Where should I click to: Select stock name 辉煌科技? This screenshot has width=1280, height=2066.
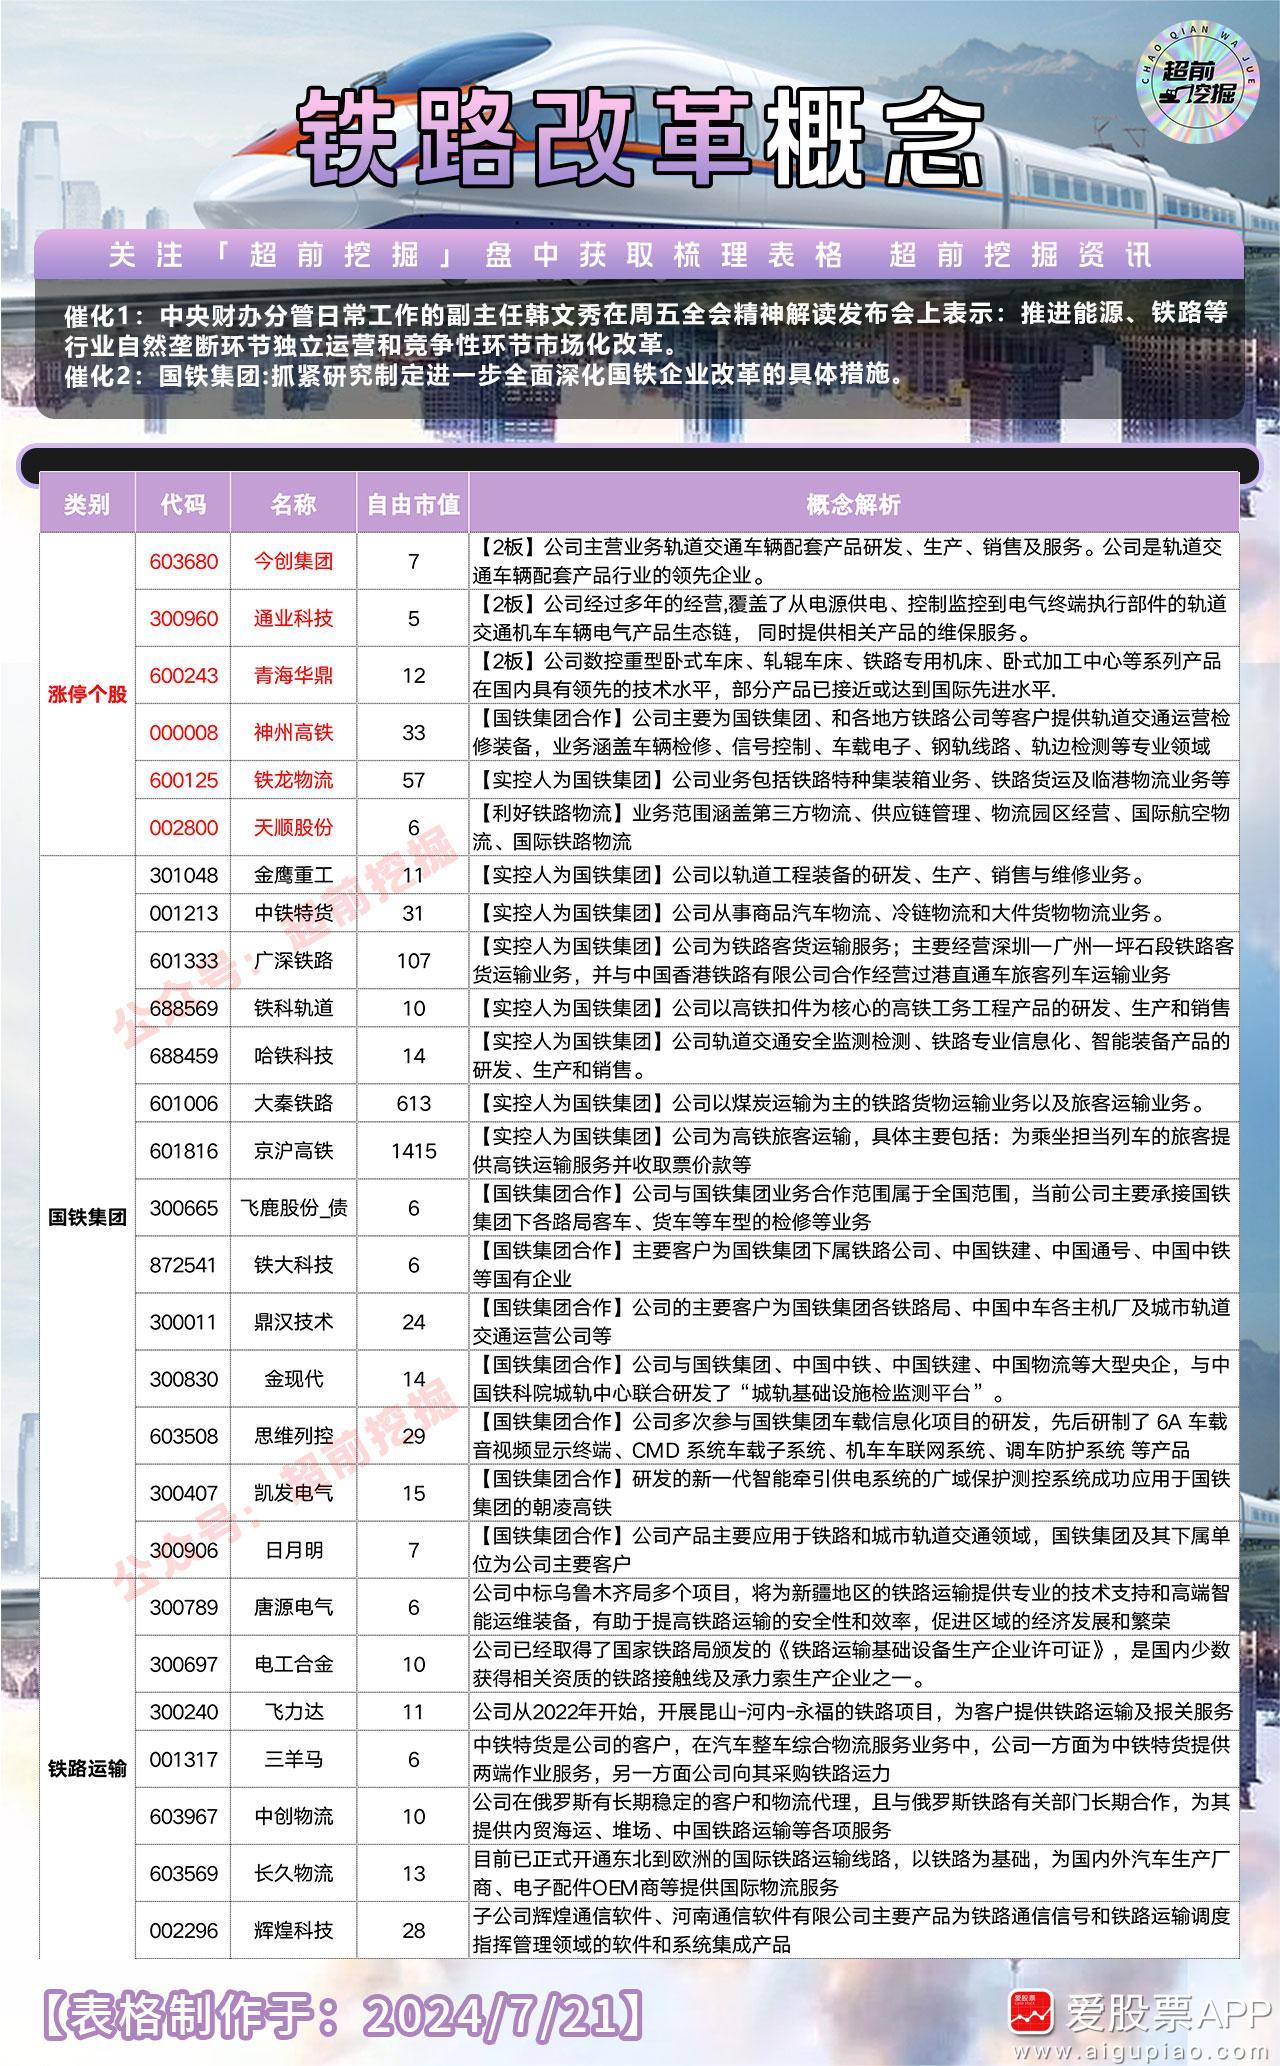(x=293, y=1930)
